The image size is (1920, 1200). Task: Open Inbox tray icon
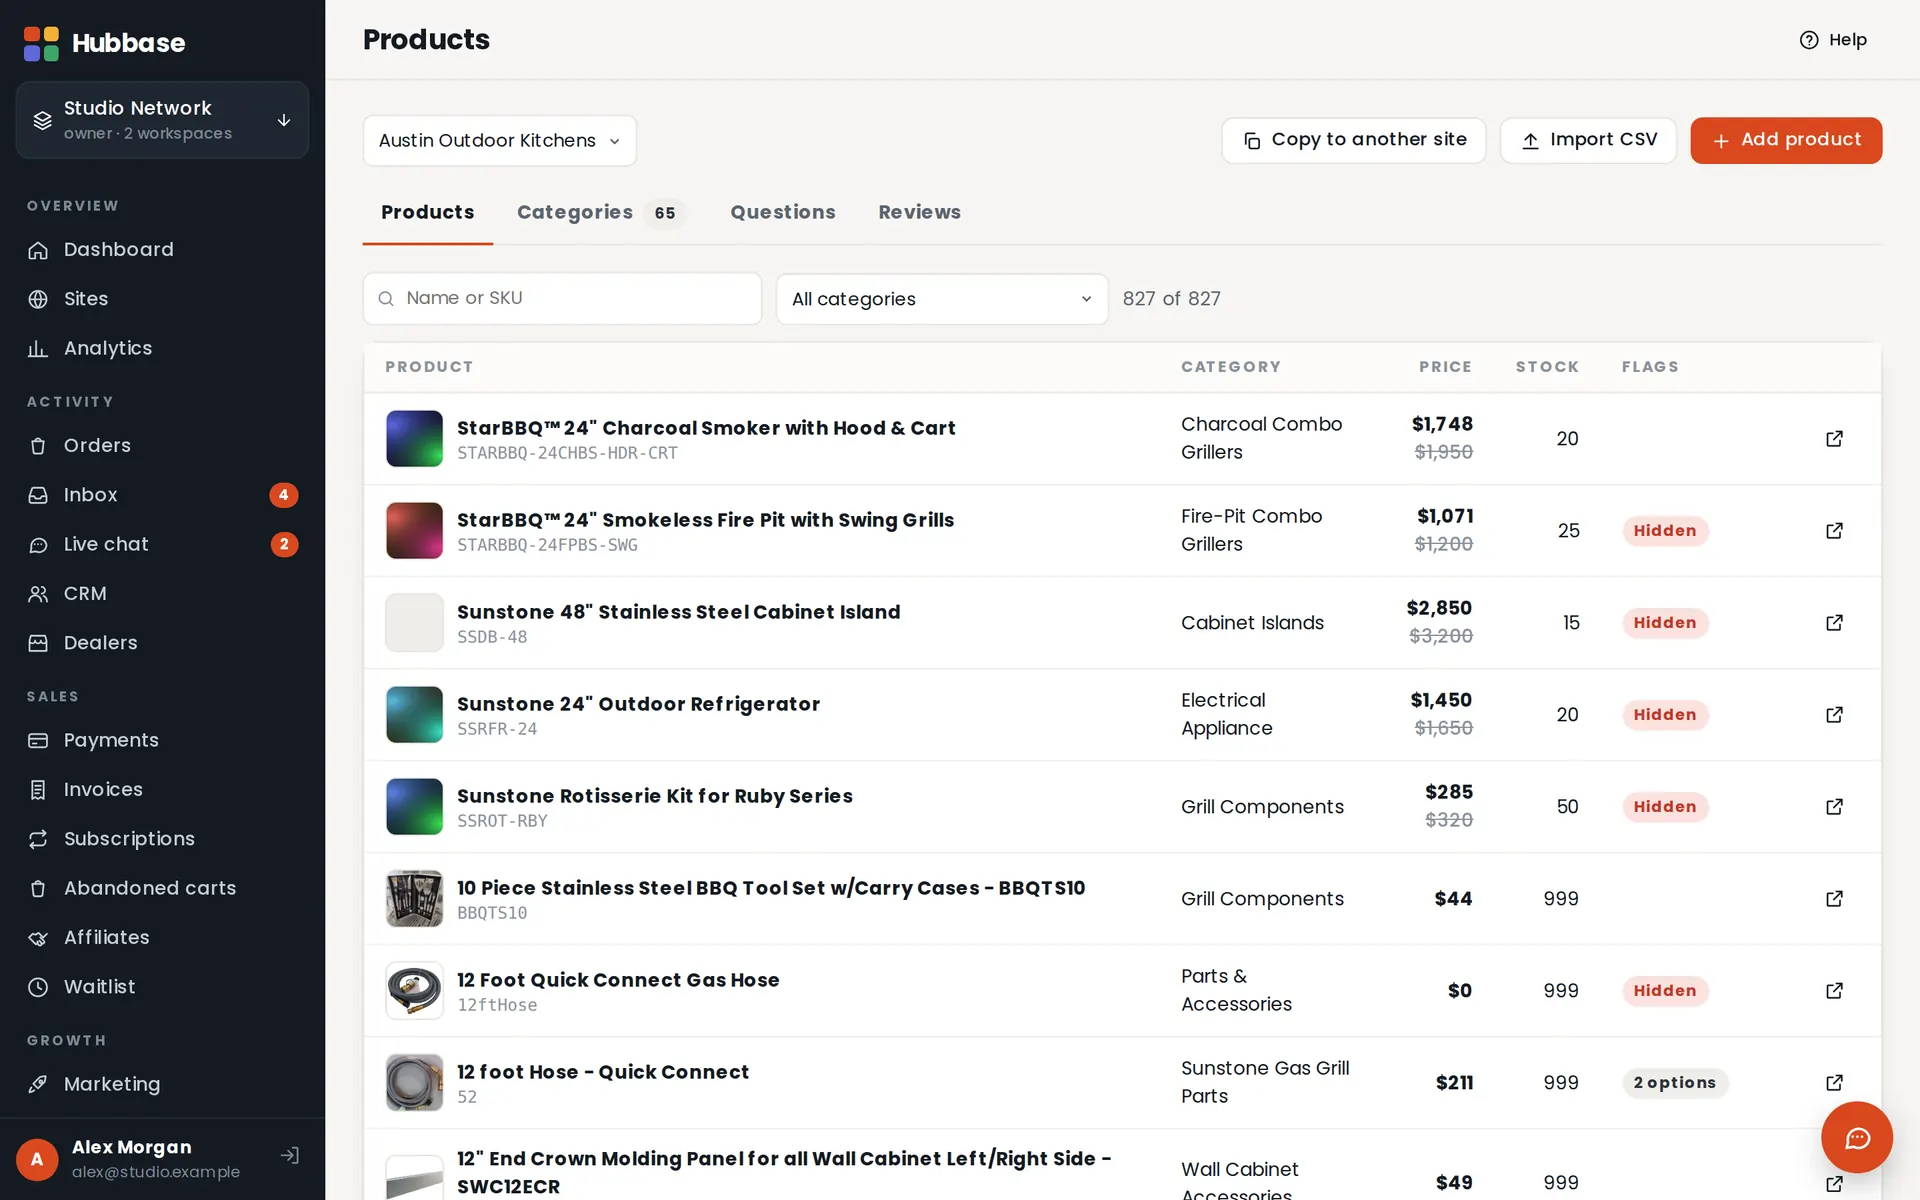coord(38,495)
